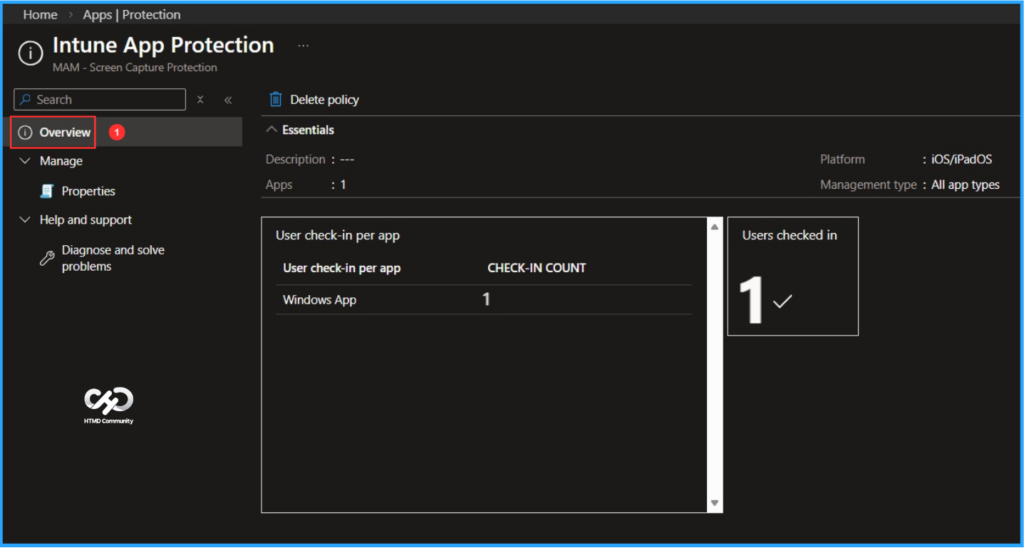Collapse the Essentials section chevron

pyautogui.click(x=272, y=129)
